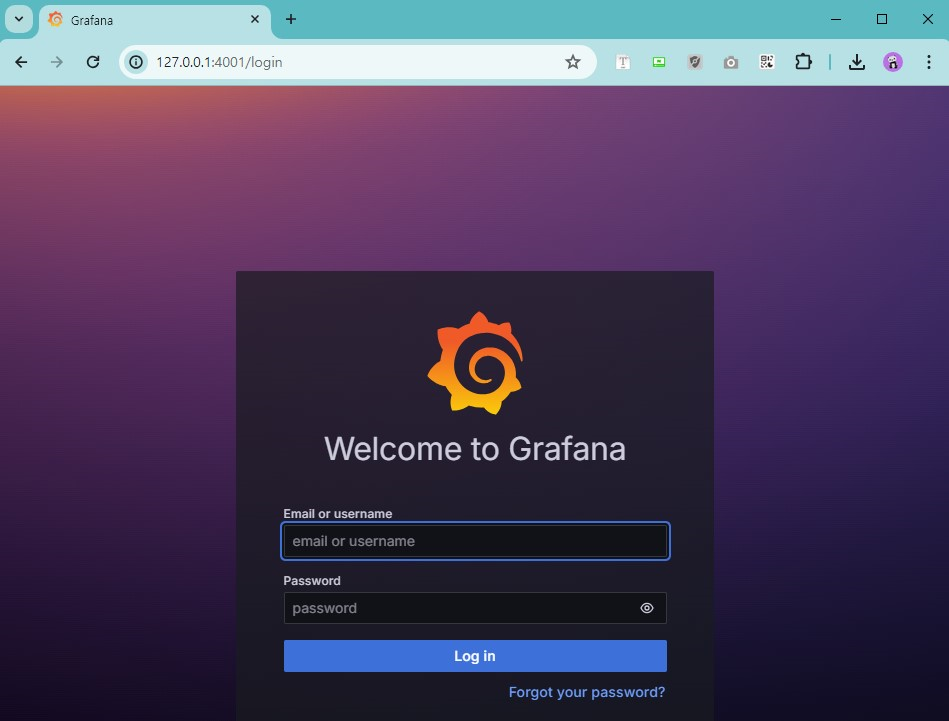Click the address bar URL 127.0.0.1:4001/login
The width and height of the screenshot is (949, 721).
(219, 62)
